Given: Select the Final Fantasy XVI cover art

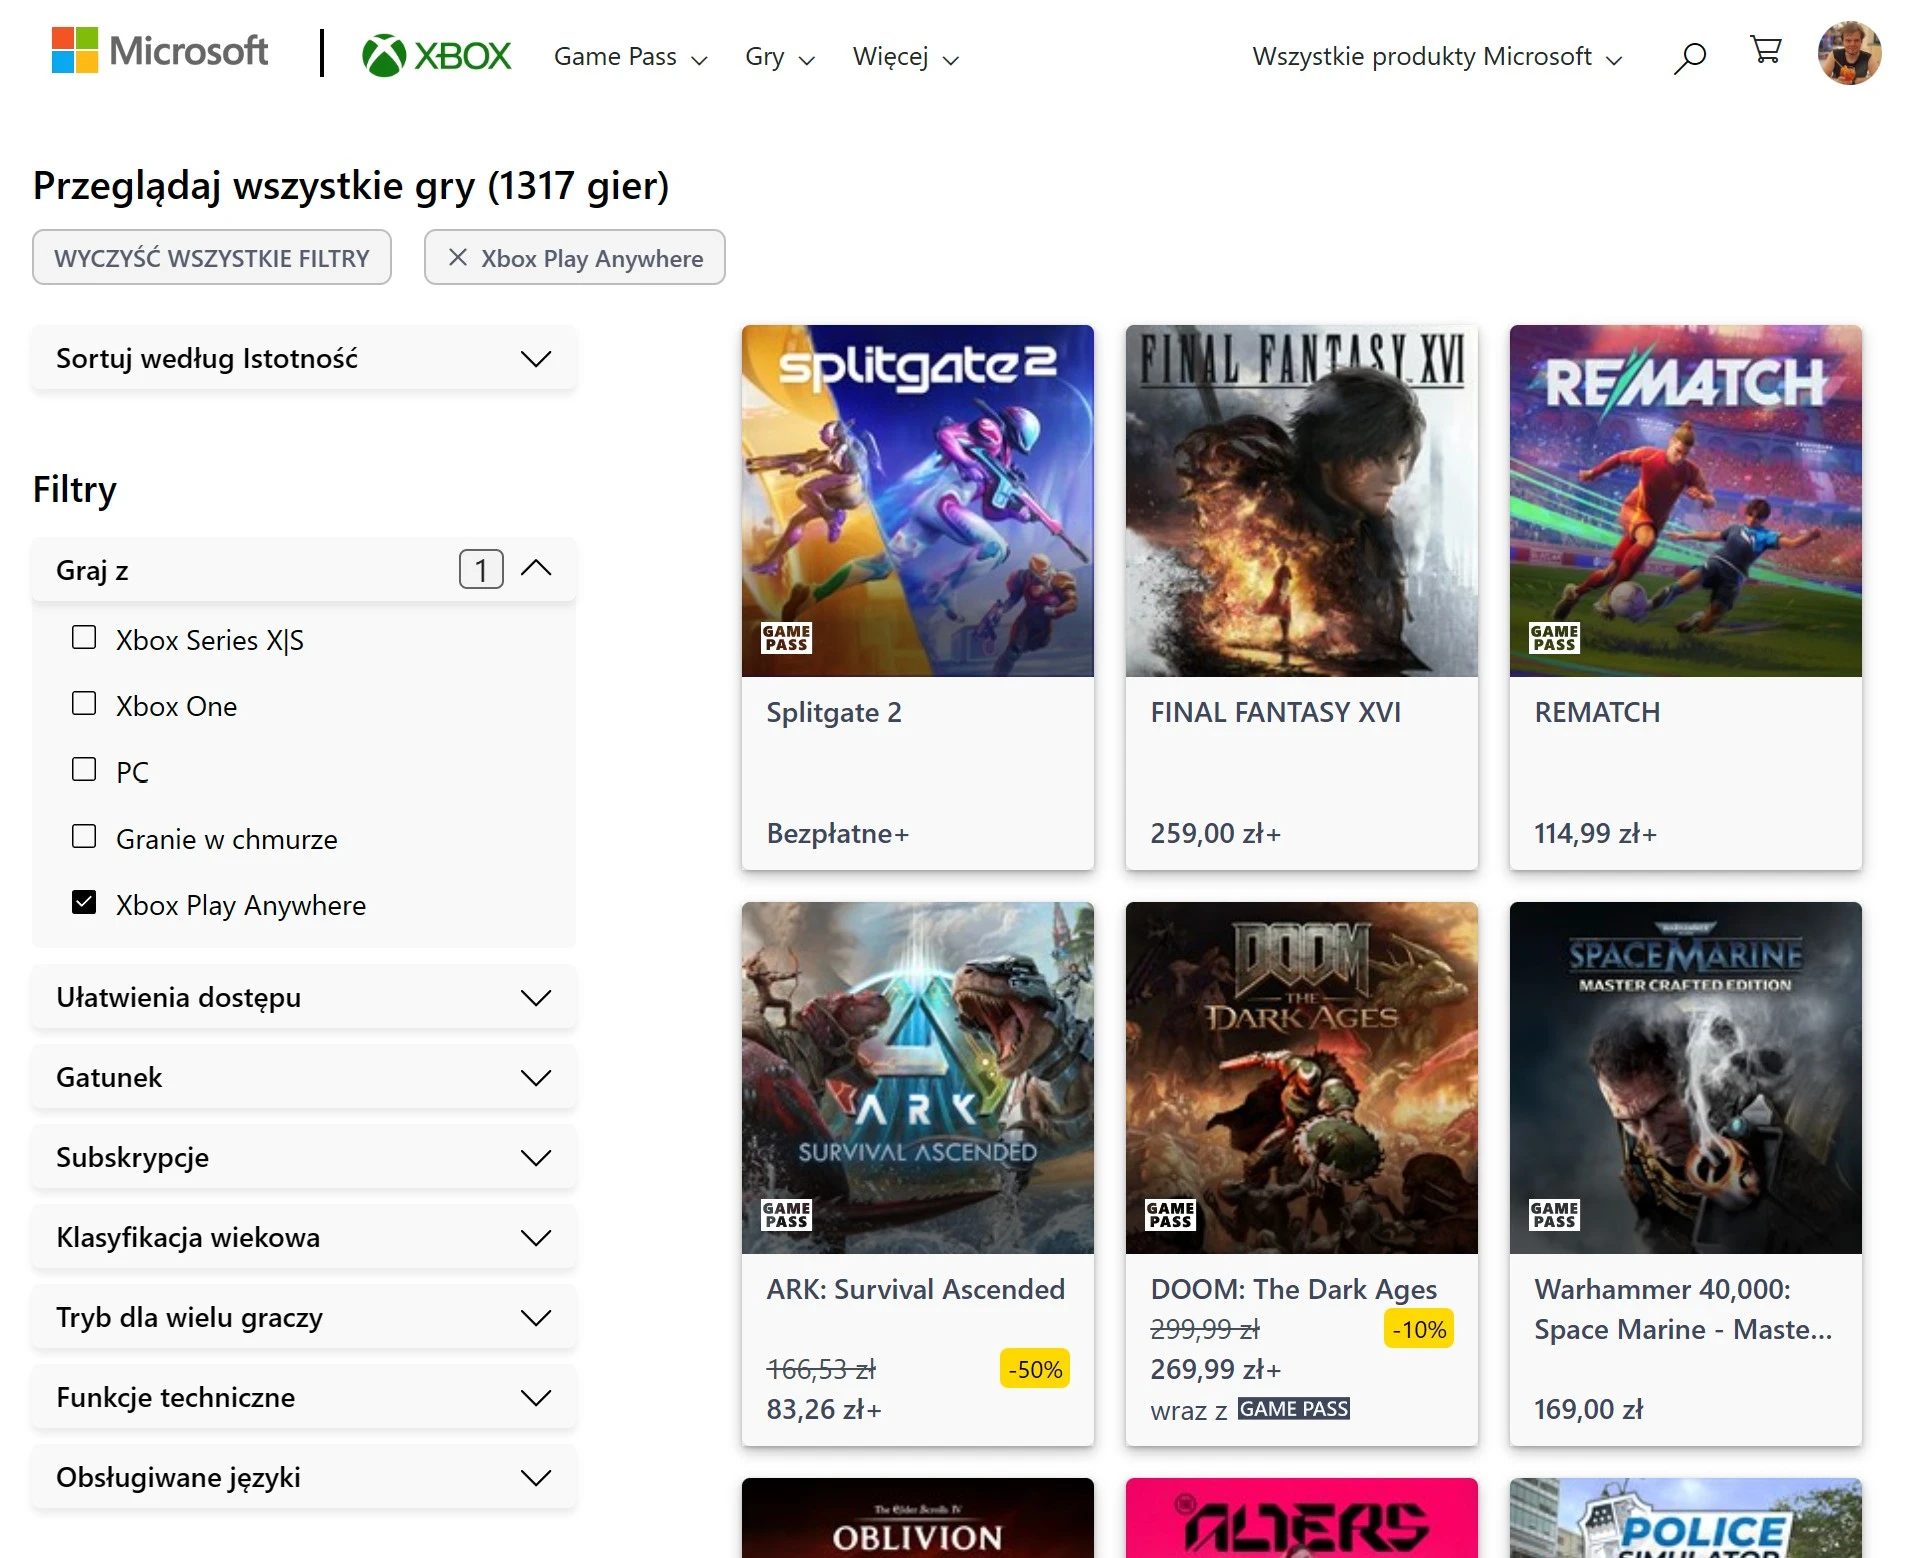Looking at the screenshot, I should click(1302, 501).
